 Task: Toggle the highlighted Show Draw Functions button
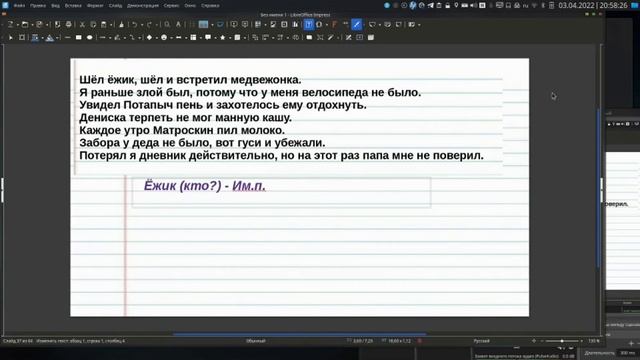[357, 24]
